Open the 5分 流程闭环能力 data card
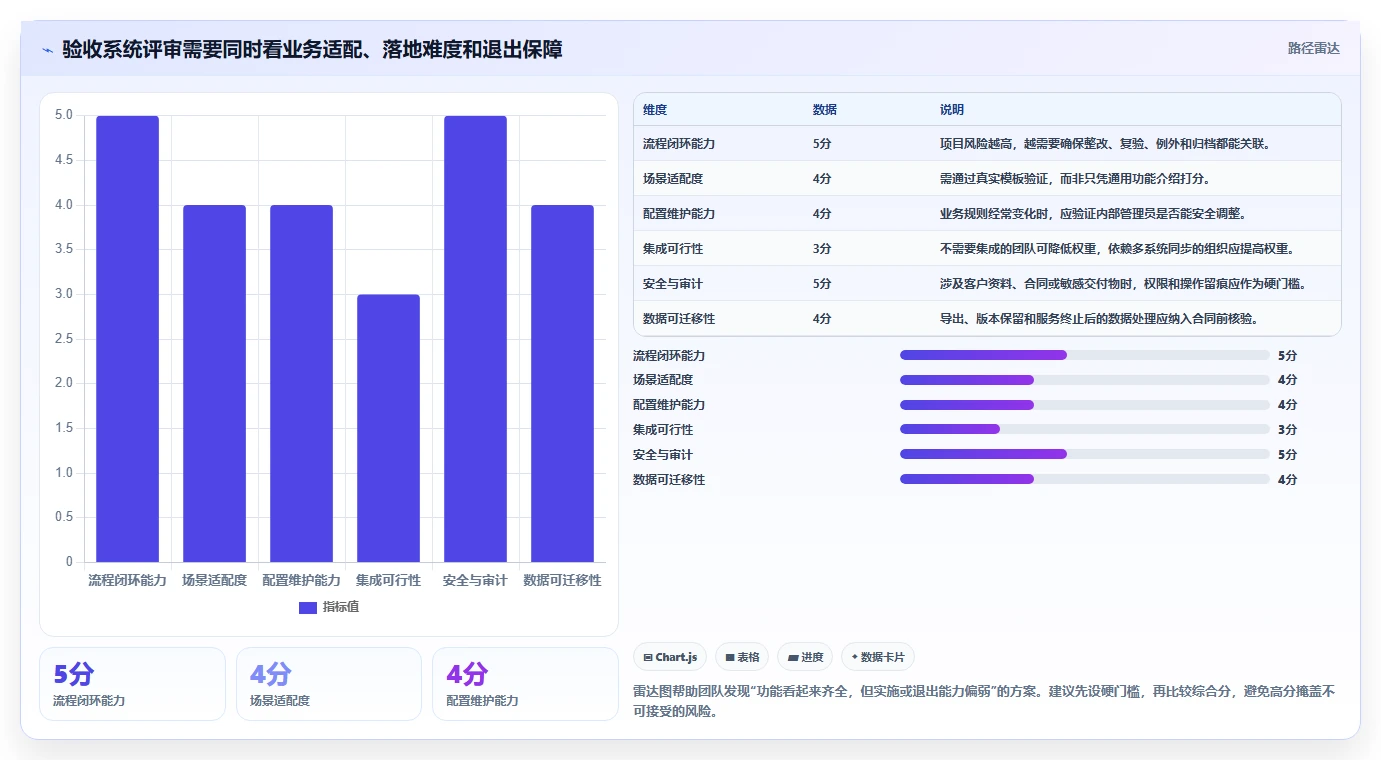This screenshot has height=760, width=1381. (x=132, y=684)
